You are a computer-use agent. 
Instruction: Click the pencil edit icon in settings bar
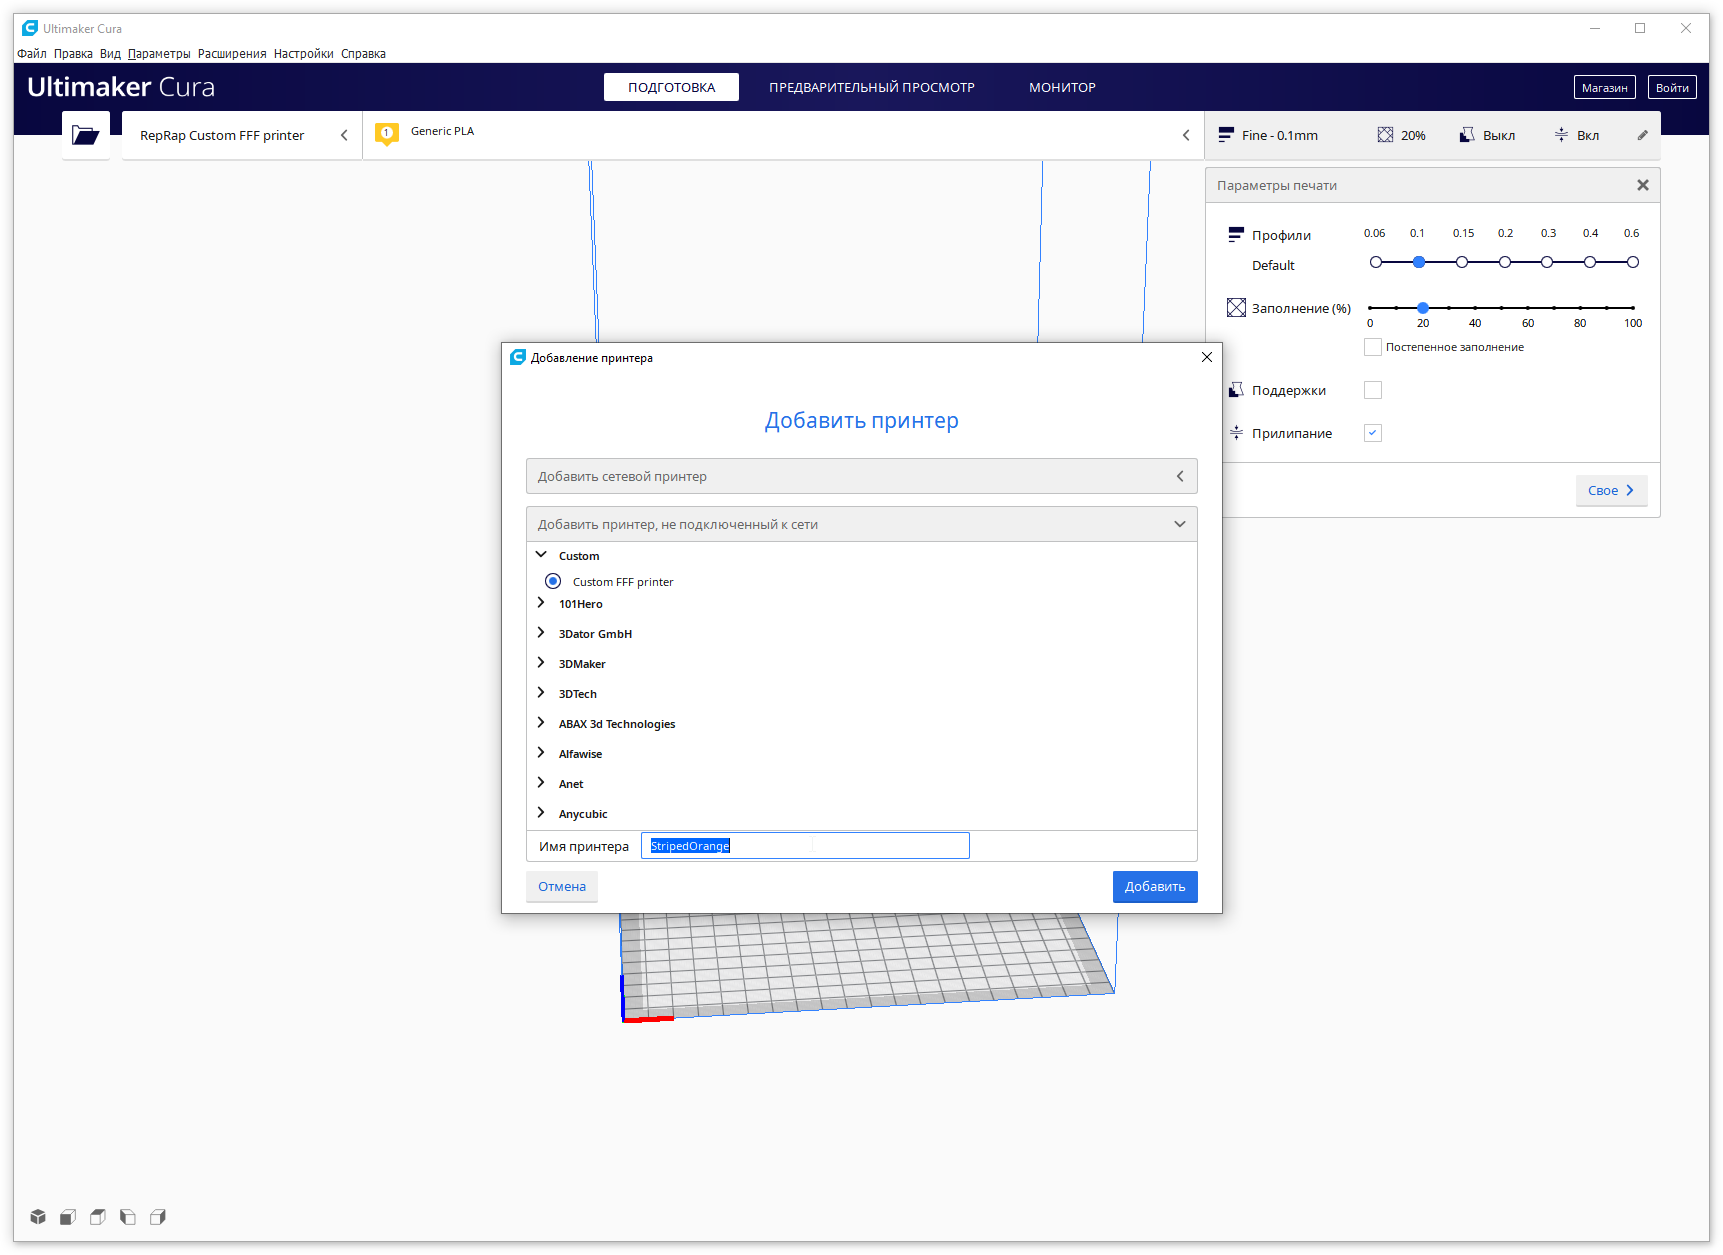[1642, 135]
